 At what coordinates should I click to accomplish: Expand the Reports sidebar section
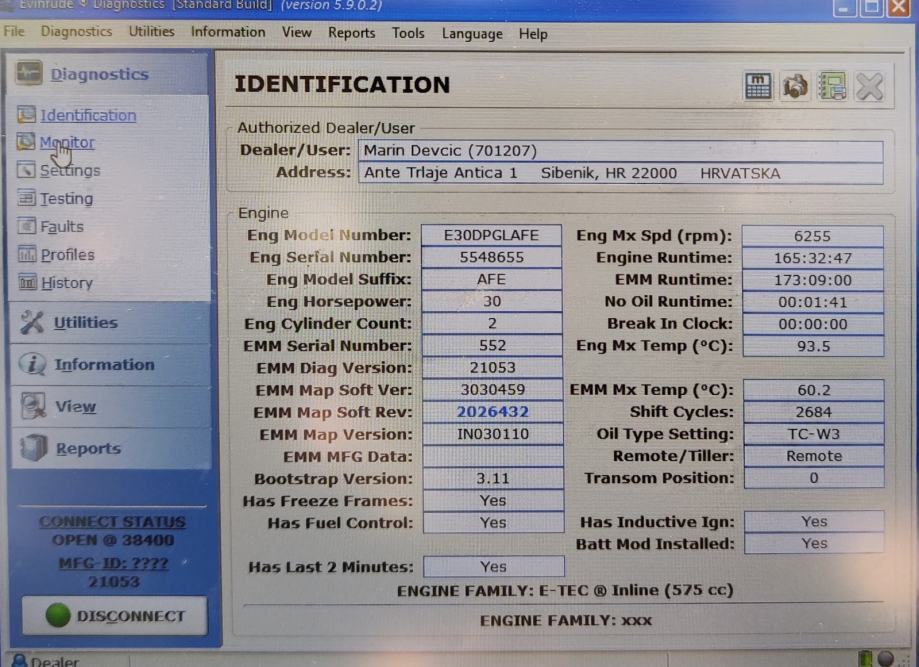(88, 449)
